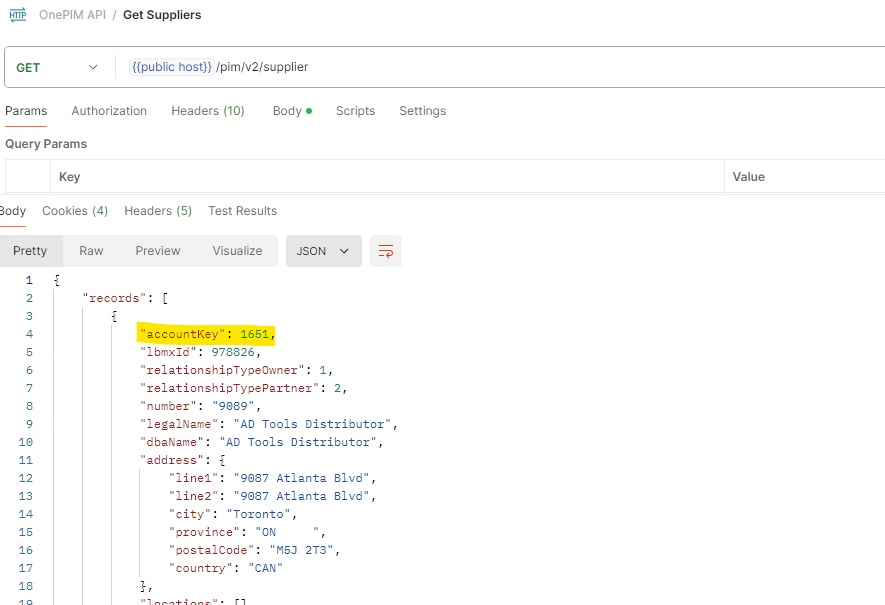This screenshot has height=605, width=885.
Task: Open the response Headers (5) tab
Action: [158, 211]
